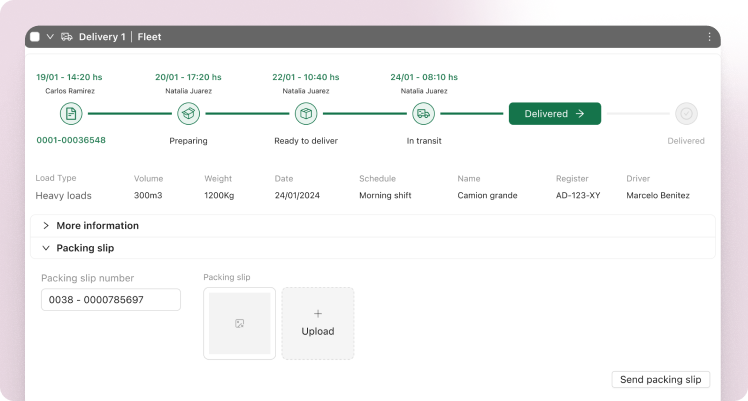Click the image placeholder icon in thumbnail
The width and height of the screenshot is (748, 401).
tap(239, 323)
